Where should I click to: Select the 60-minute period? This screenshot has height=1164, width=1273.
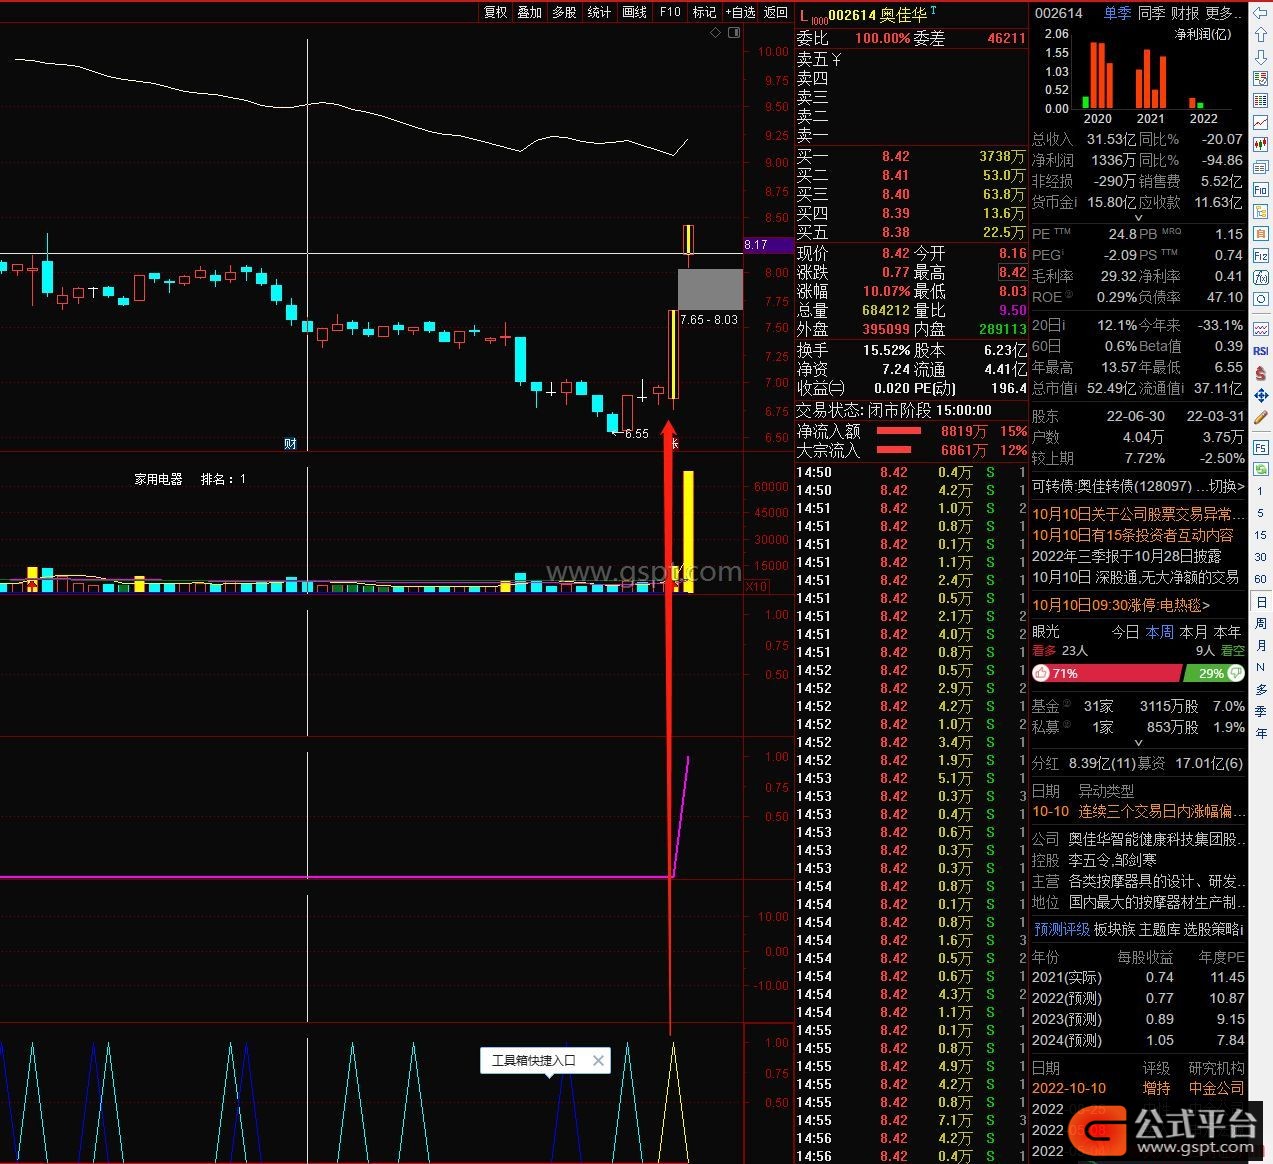pyautogui.click(x=1261, y=579)
